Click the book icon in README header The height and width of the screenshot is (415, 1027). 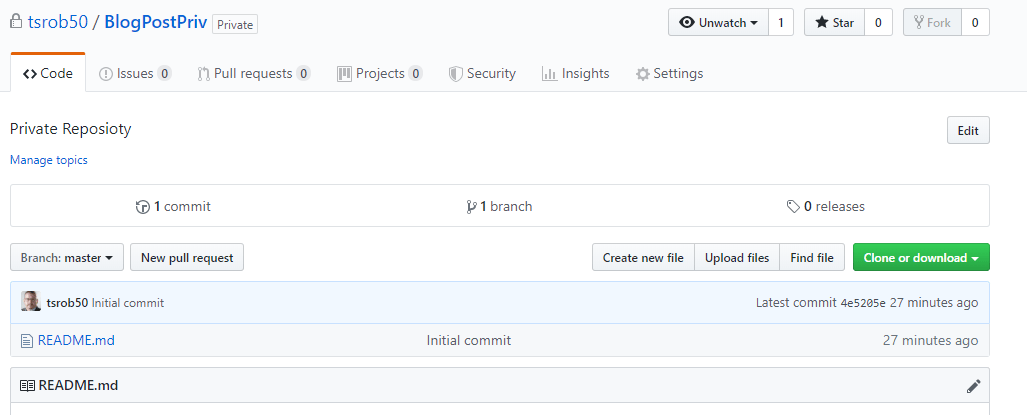coord(28,386)
